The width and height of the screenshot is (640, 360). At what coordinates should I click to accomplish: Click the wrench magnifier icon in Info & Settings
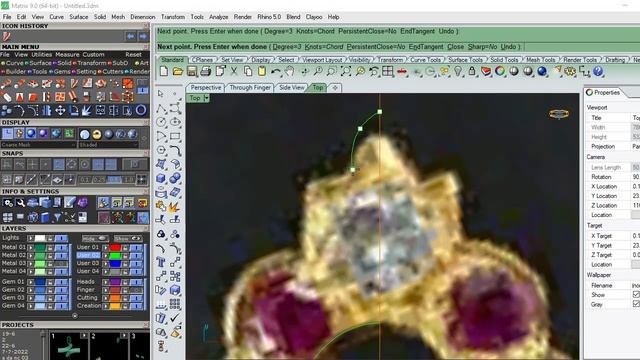coord(20,202)
